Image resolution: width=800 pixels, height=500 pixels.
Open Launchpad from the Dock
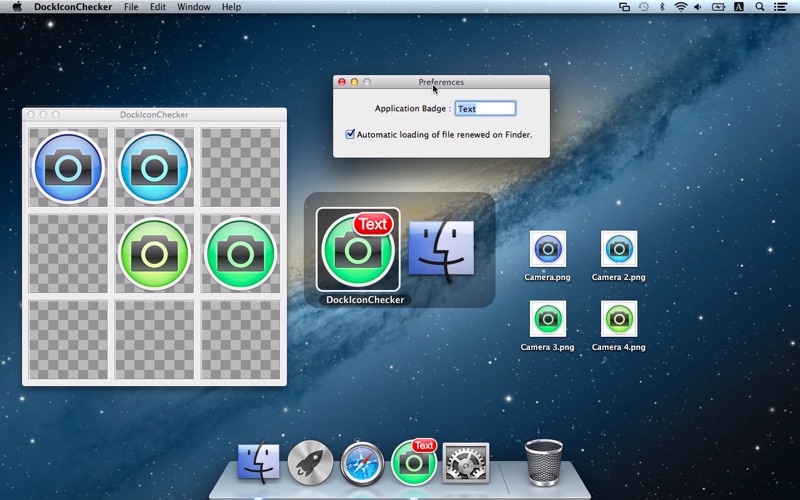point(310,462)
